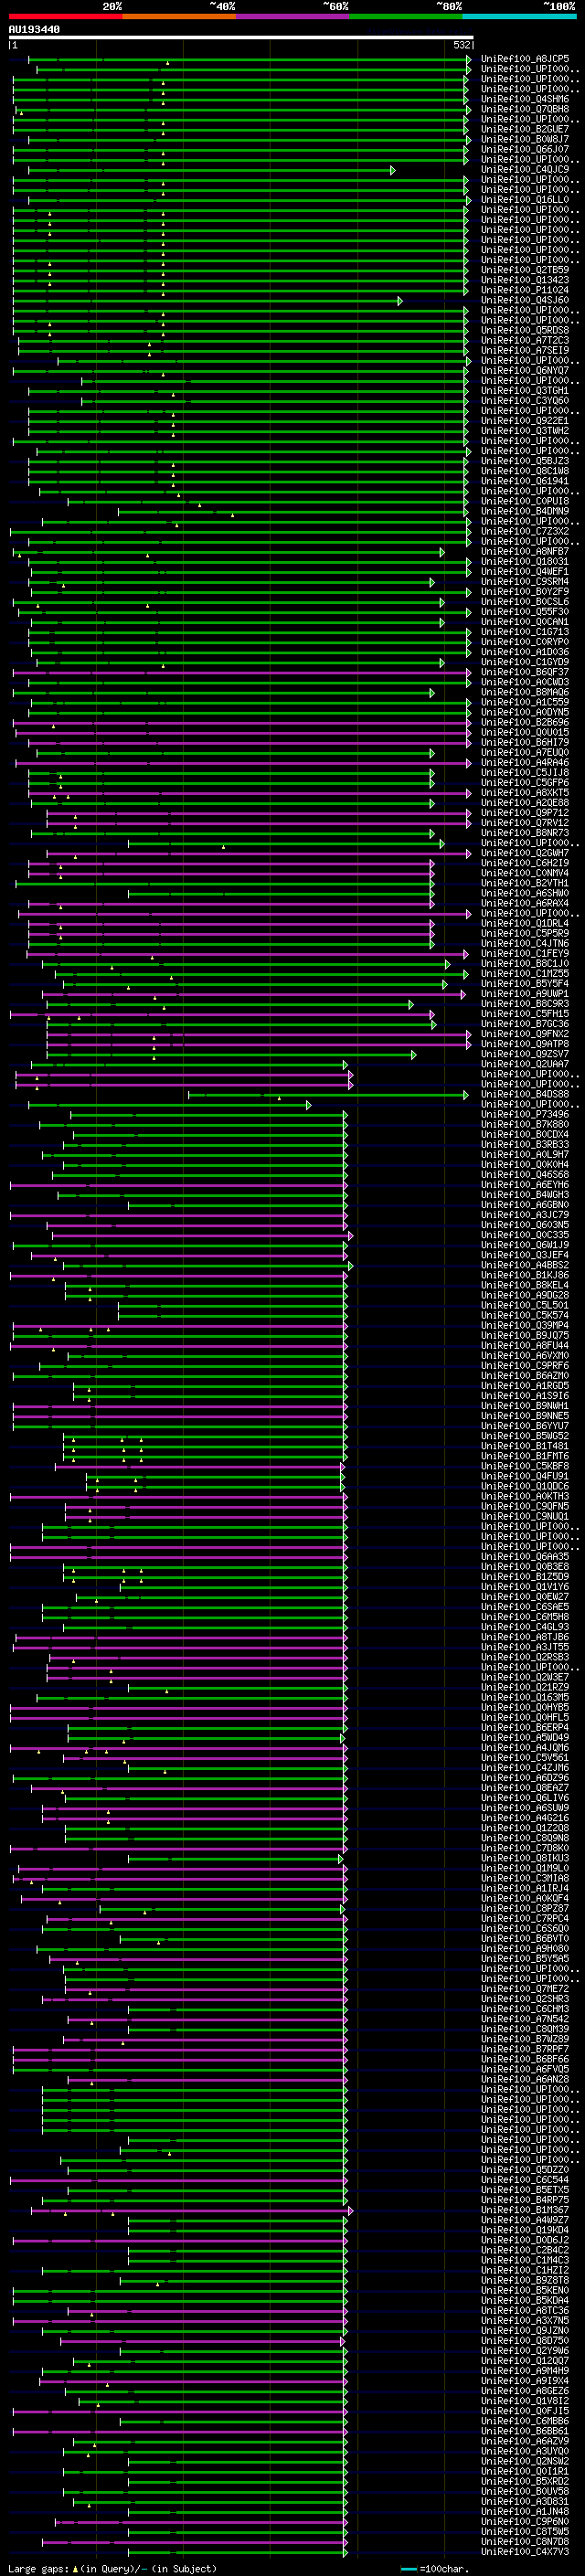Select the UniRef100_C7Z3X2 hit label

(x=525, y=531)
